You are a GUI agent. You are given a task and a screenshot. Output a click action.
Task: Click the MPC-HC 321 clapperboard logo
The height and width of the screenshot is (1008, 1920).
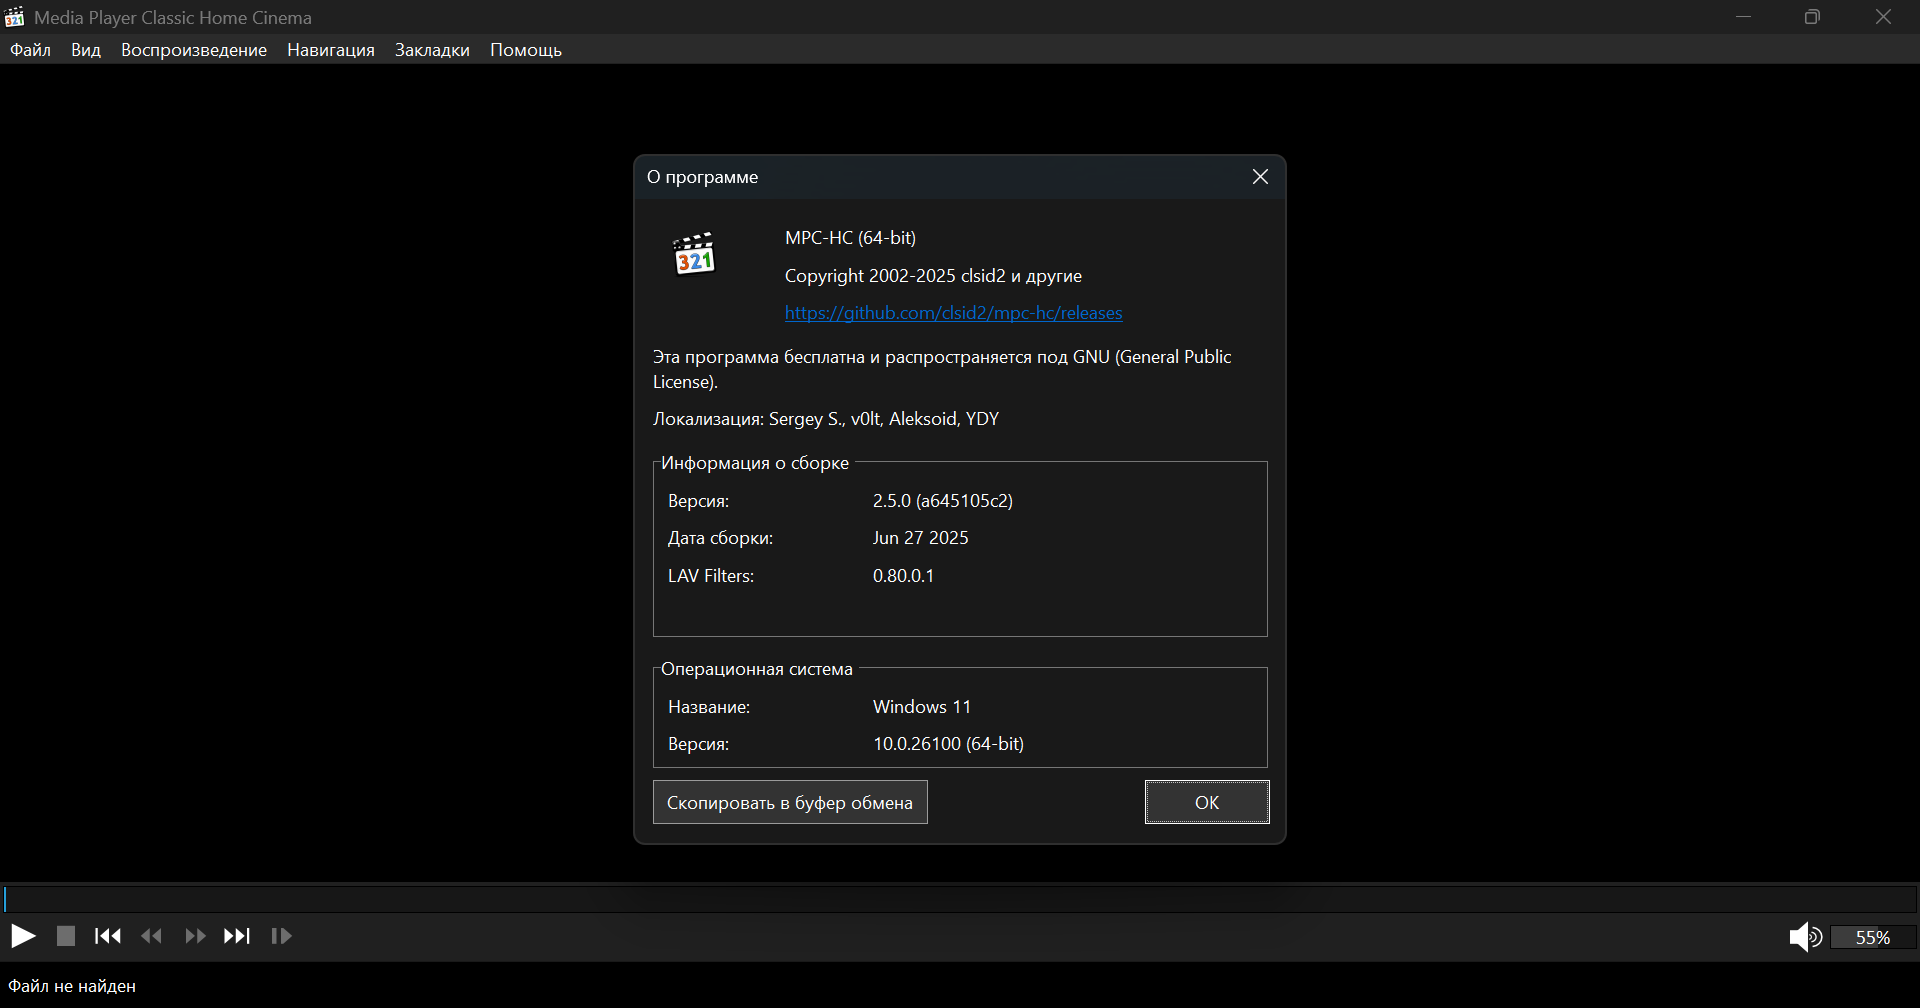694,253
